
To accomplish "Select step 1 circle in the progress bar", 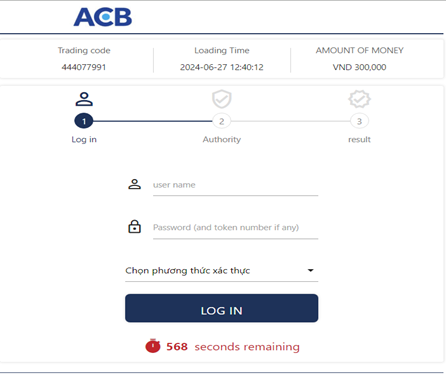I will [x=84, y=121].
